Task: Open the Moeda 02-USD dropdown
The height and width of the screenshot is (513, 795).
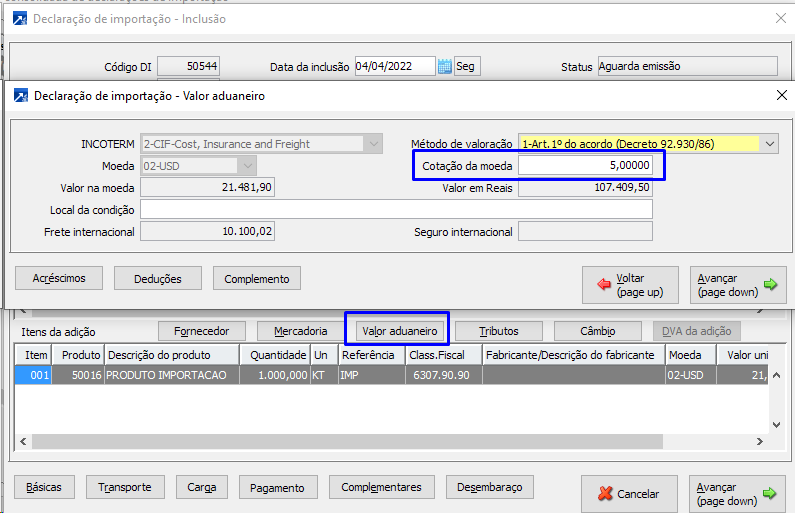Action: coord(247,166)
